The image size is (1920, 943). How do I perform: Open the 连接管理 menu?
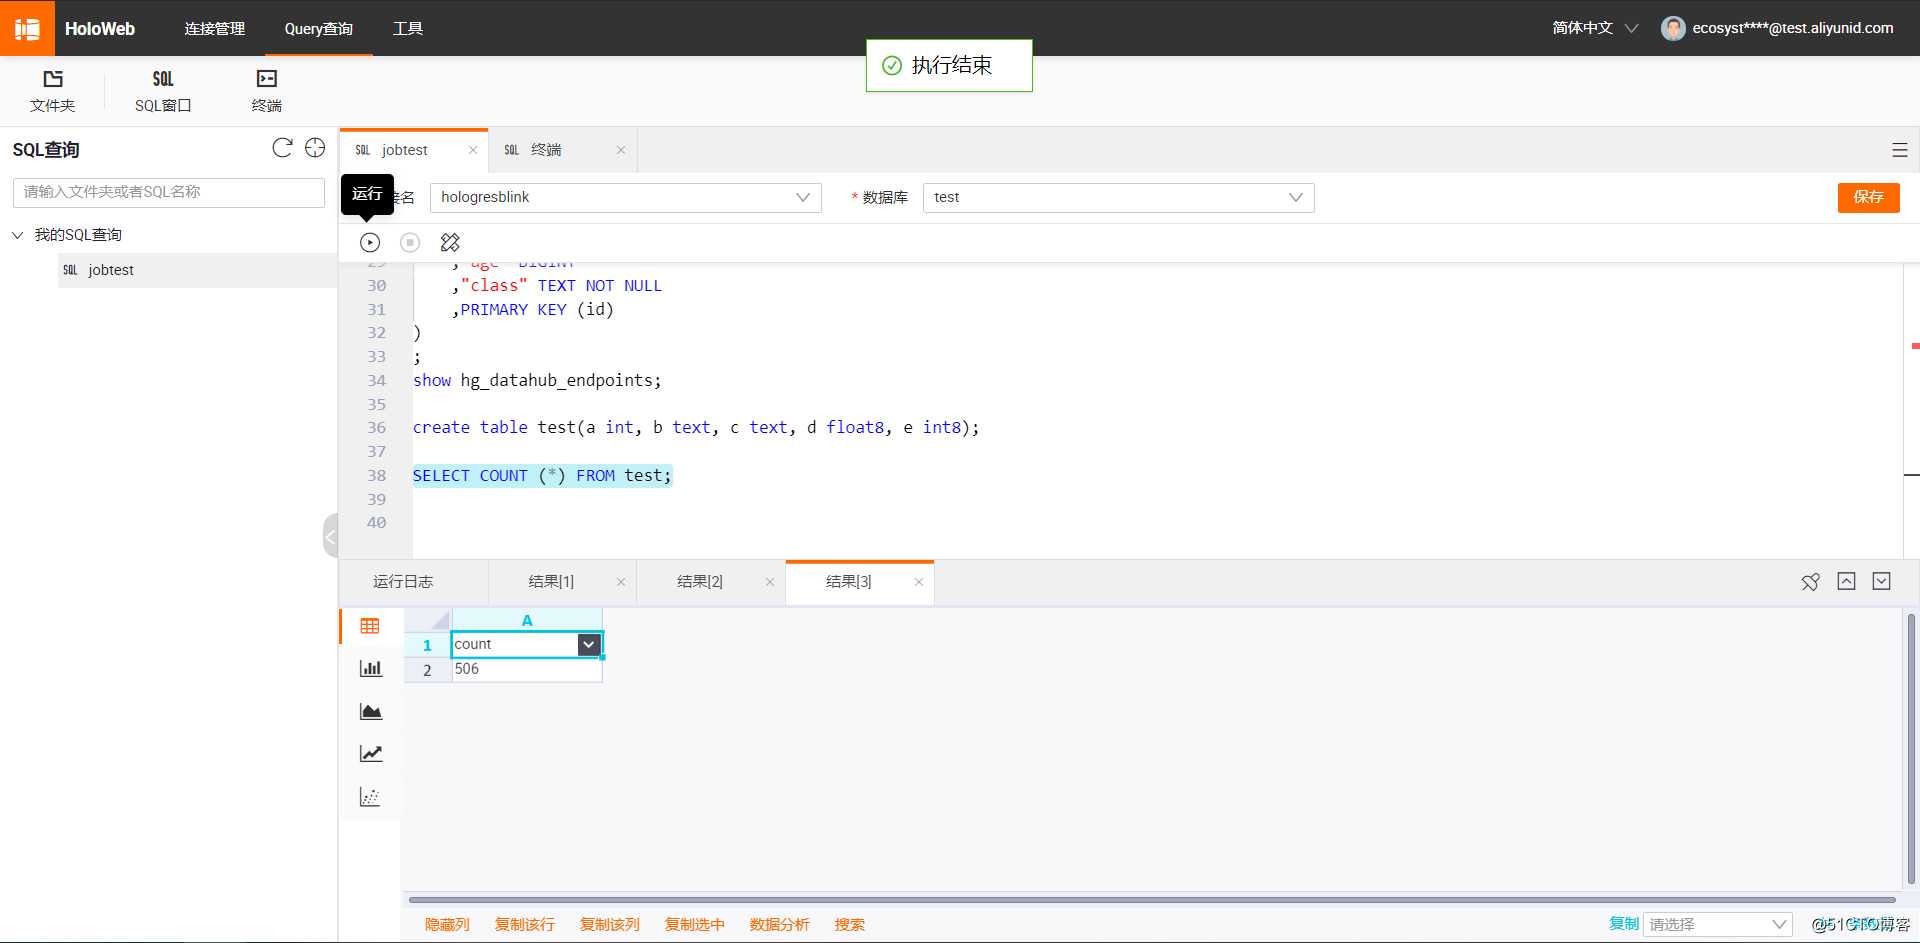(x=214, y=28)
